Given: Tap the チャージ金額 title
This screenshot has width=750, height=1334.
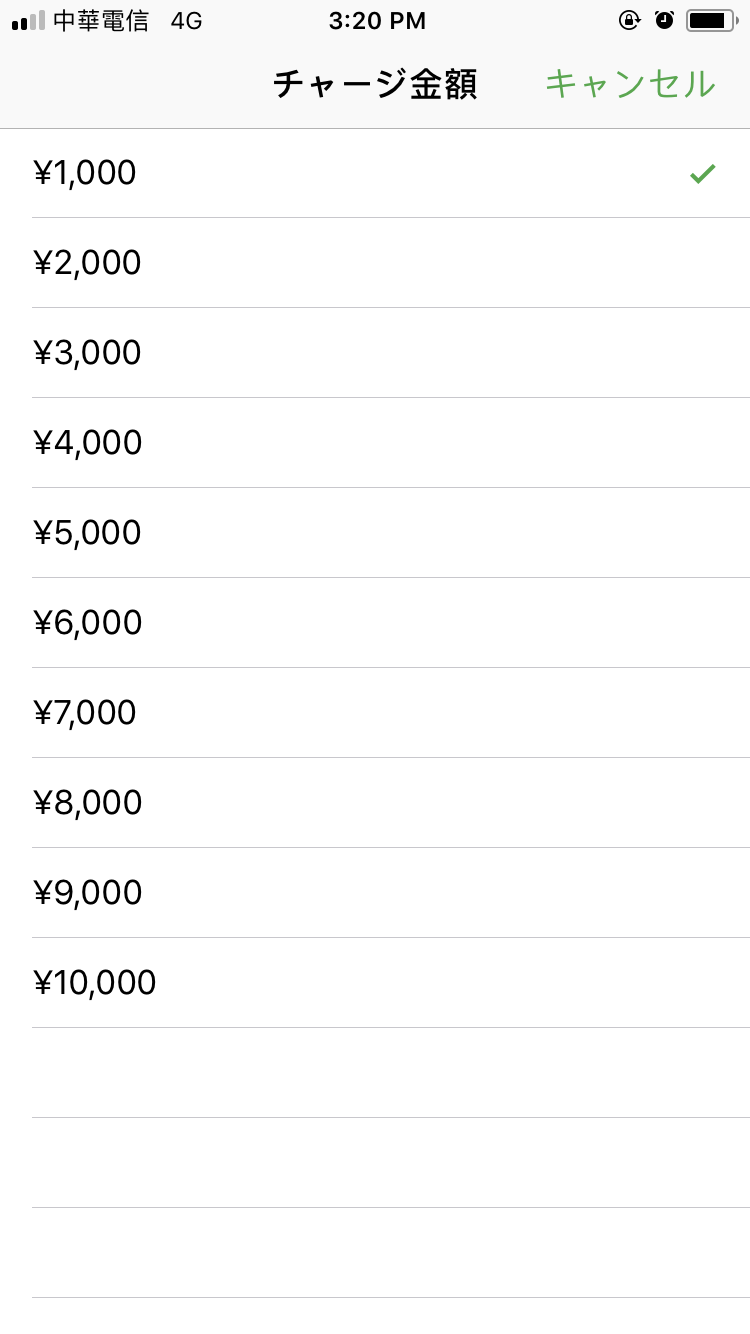Looking at the screenshot, I should click(x=375, y=85).
